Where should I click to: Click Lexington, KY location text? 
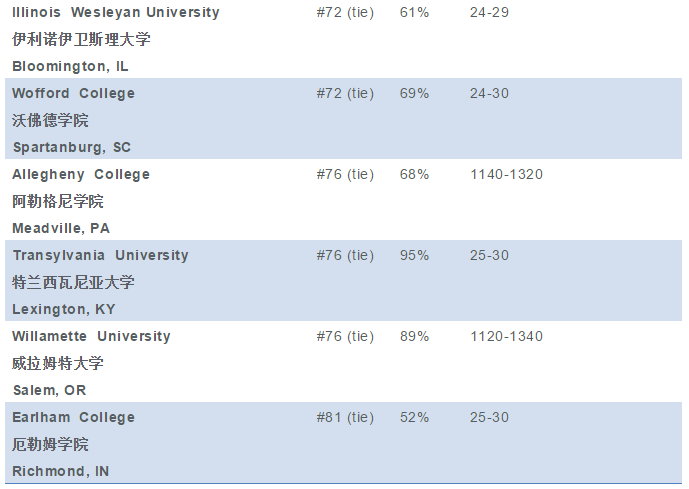point(64,309)
